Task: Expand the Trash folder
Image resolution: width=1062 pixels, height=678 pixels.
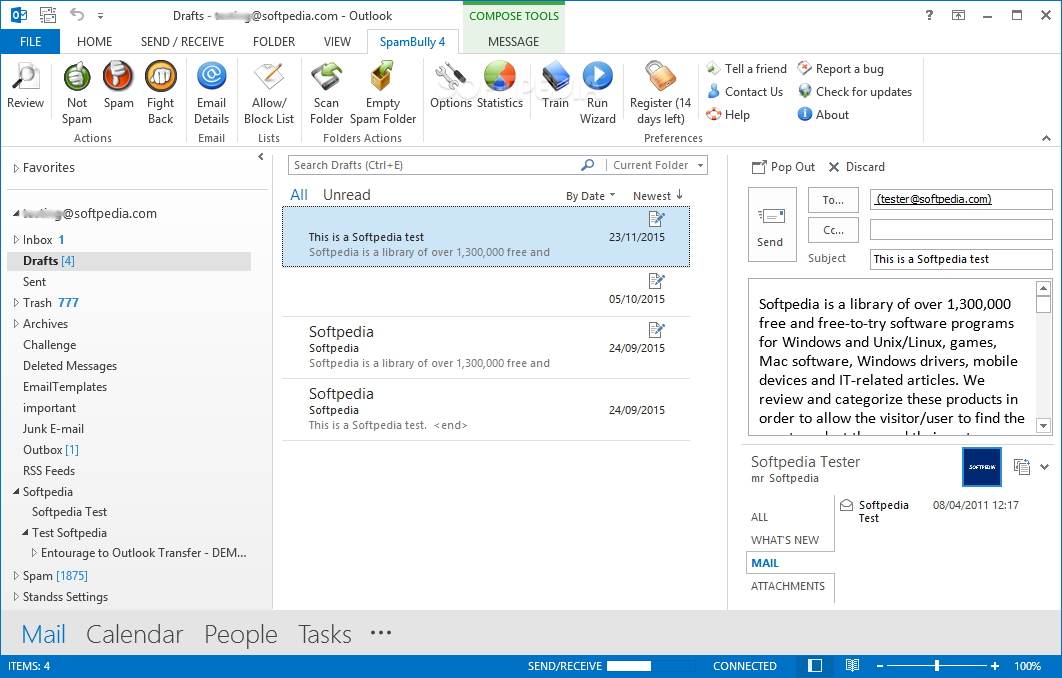Action: pos(16,303)
